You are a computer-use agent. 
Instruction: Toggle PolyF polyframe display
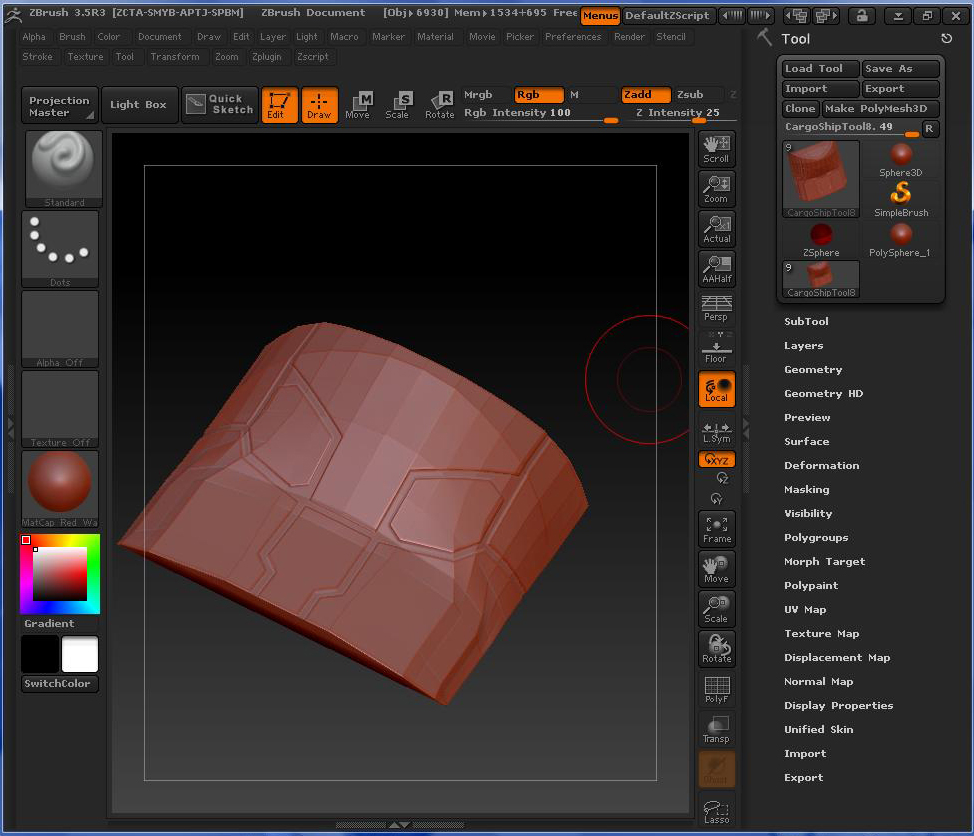[x=716, y=689]
